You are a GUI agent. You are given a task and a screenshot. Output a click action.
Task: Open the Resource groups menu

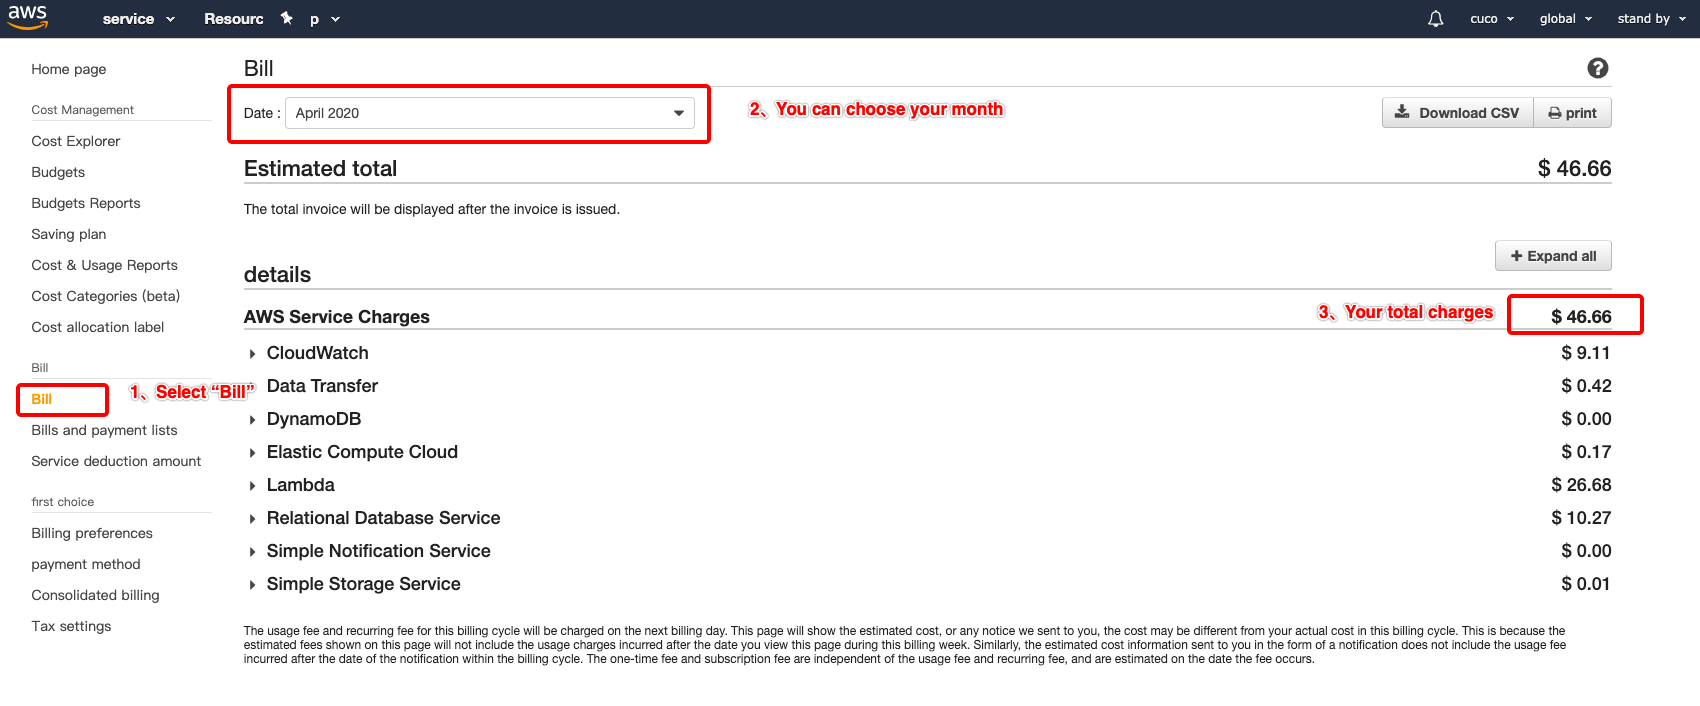(234, 19)
